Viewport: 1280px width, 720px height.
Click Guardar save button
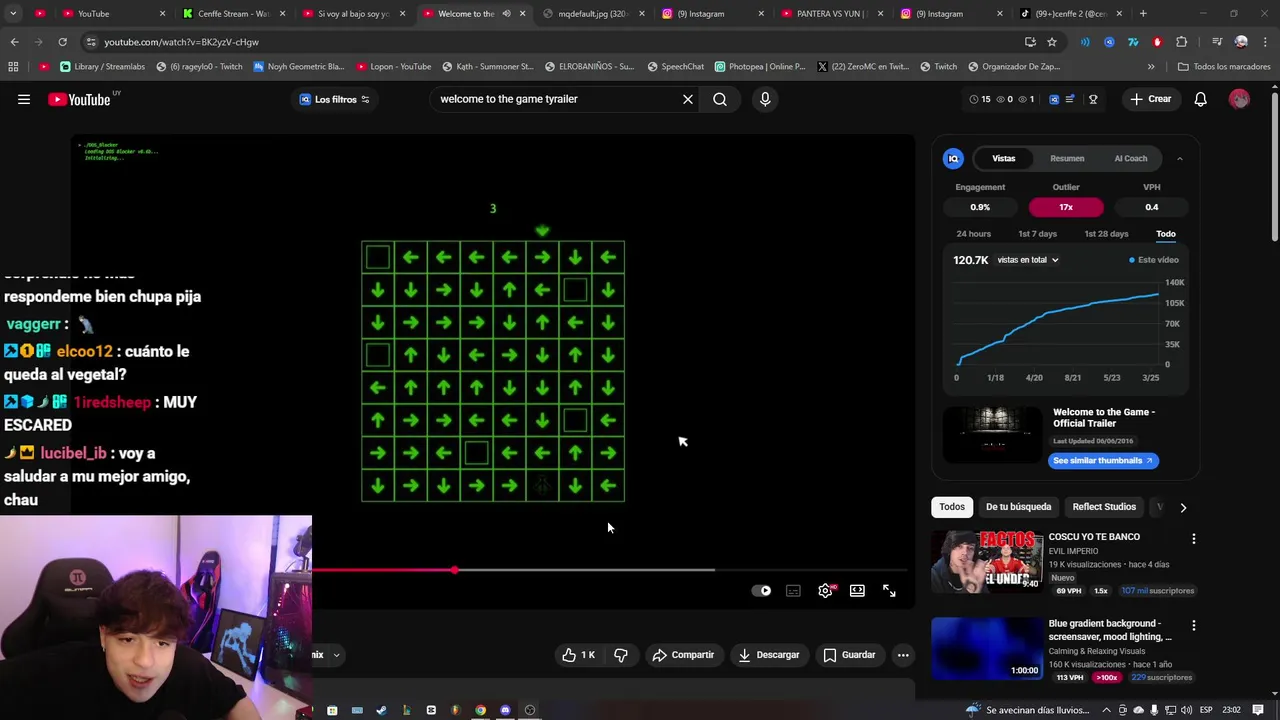point(850,655)
